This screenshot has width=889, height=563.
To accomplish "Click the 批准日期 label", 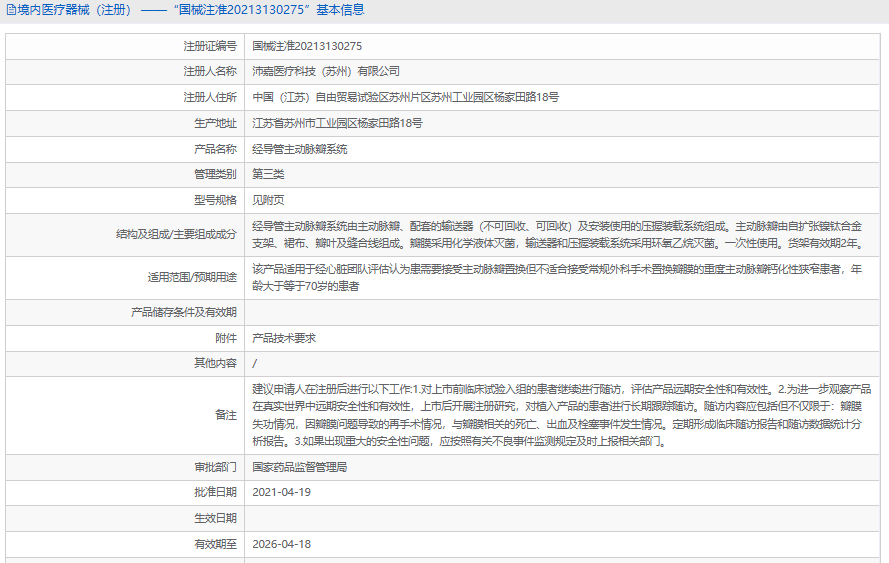I will click(x=215, y=492).
